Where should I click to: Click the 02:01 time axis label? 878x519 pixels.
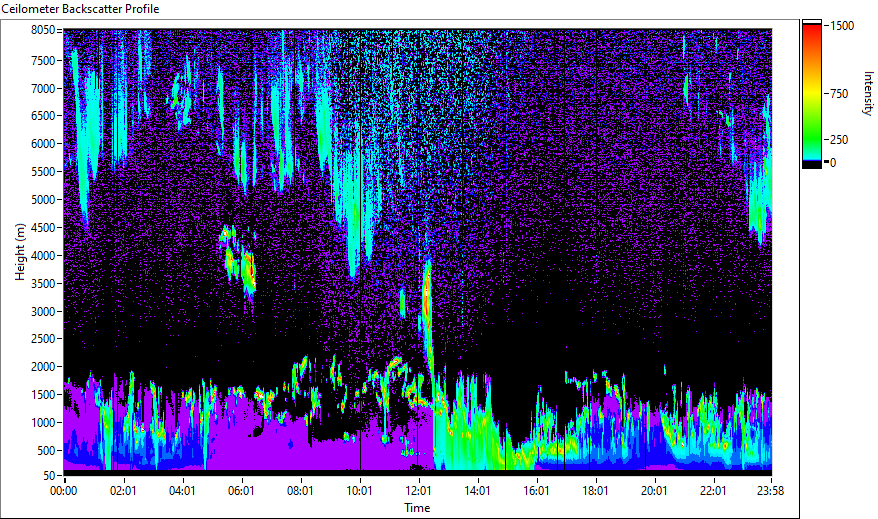click(123, 491)
